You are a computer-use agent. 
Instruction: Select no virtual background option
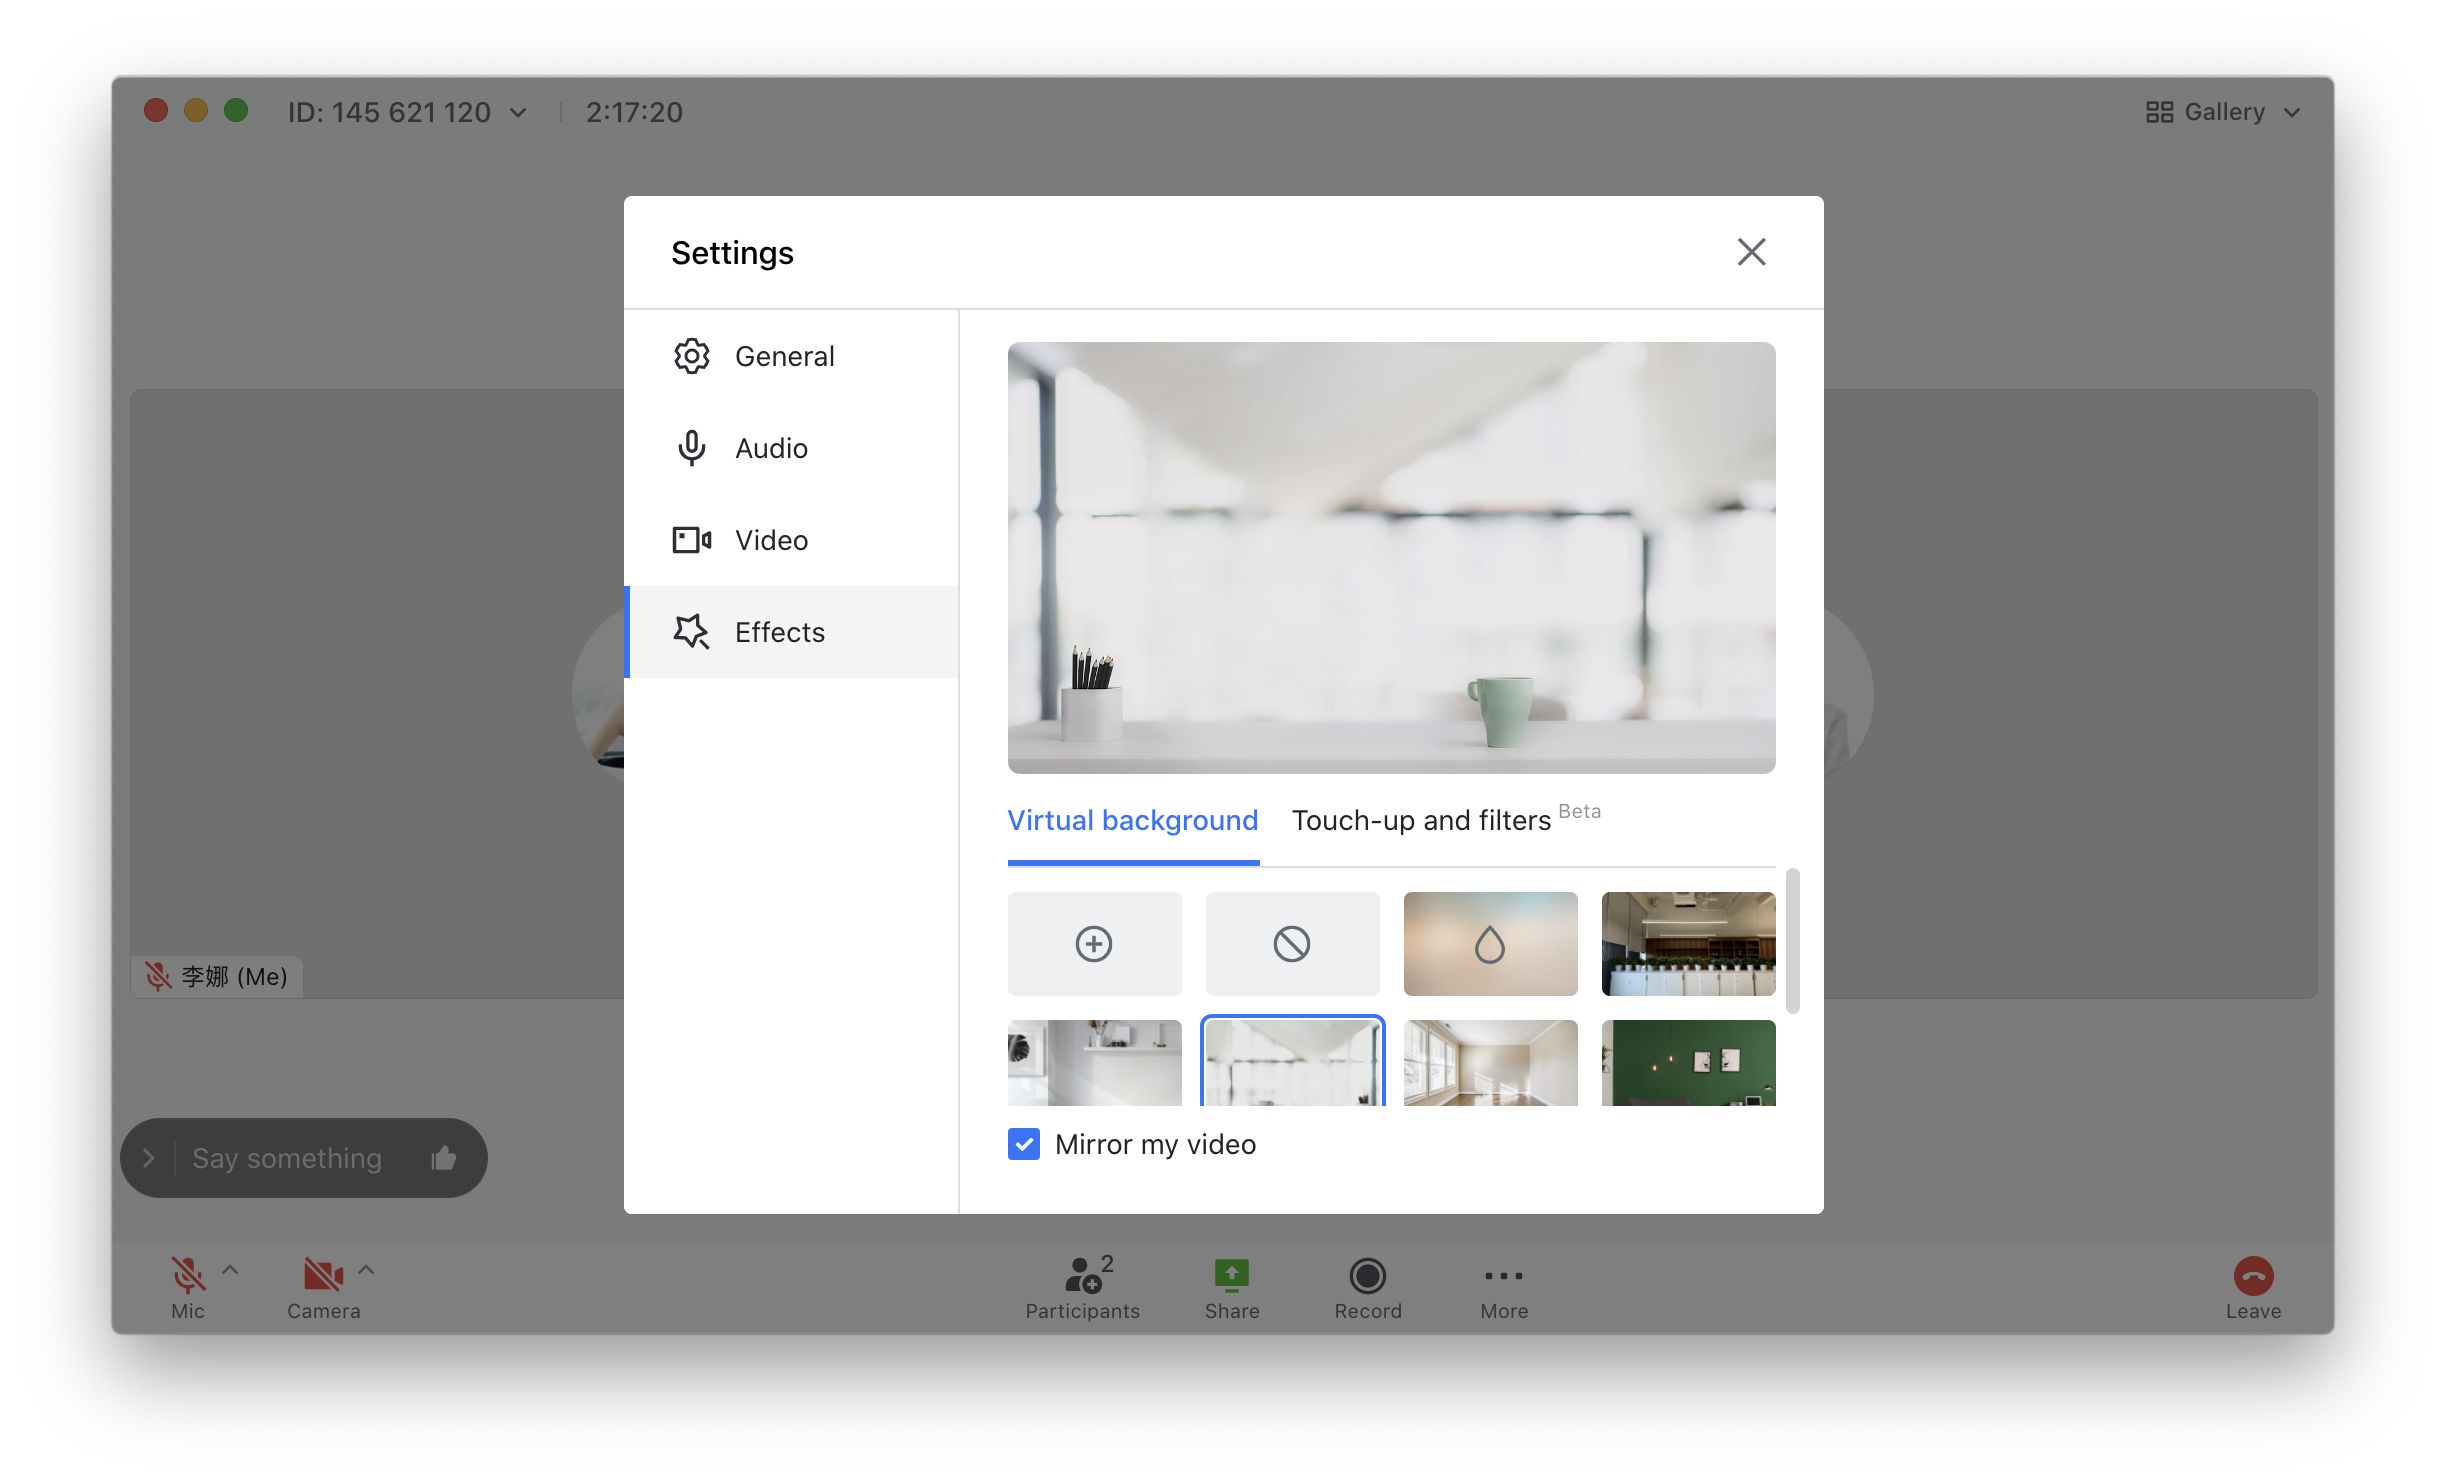tap(1292, 943)
